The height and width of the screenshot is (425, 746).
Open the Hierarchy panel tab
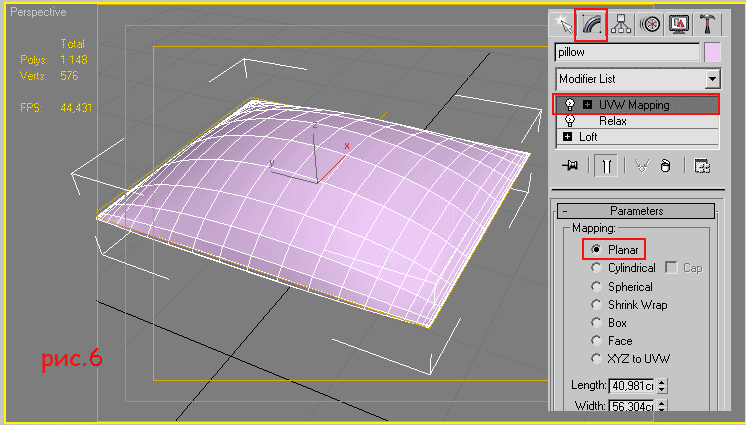click(x=621, y=24)
